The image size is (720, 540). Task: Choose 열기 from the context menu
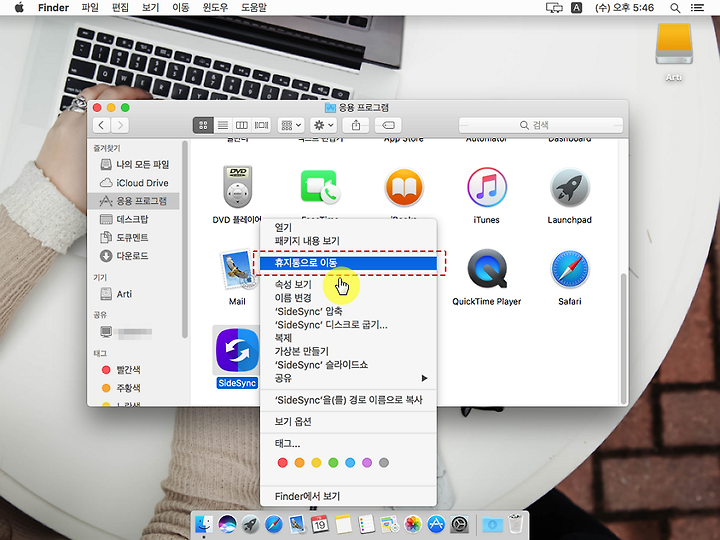[x=348, y=227]
